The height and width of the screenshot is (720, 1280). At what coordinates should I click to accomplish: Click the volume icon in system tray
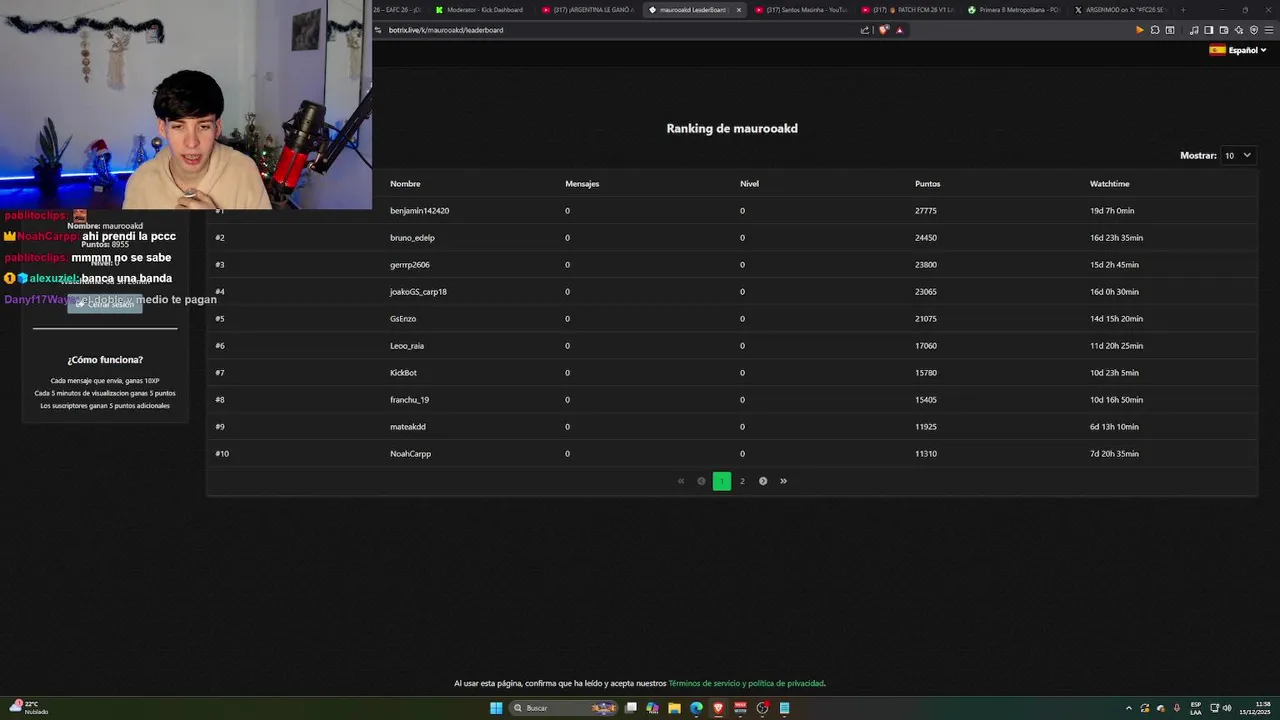click(x=1227, y=708)
